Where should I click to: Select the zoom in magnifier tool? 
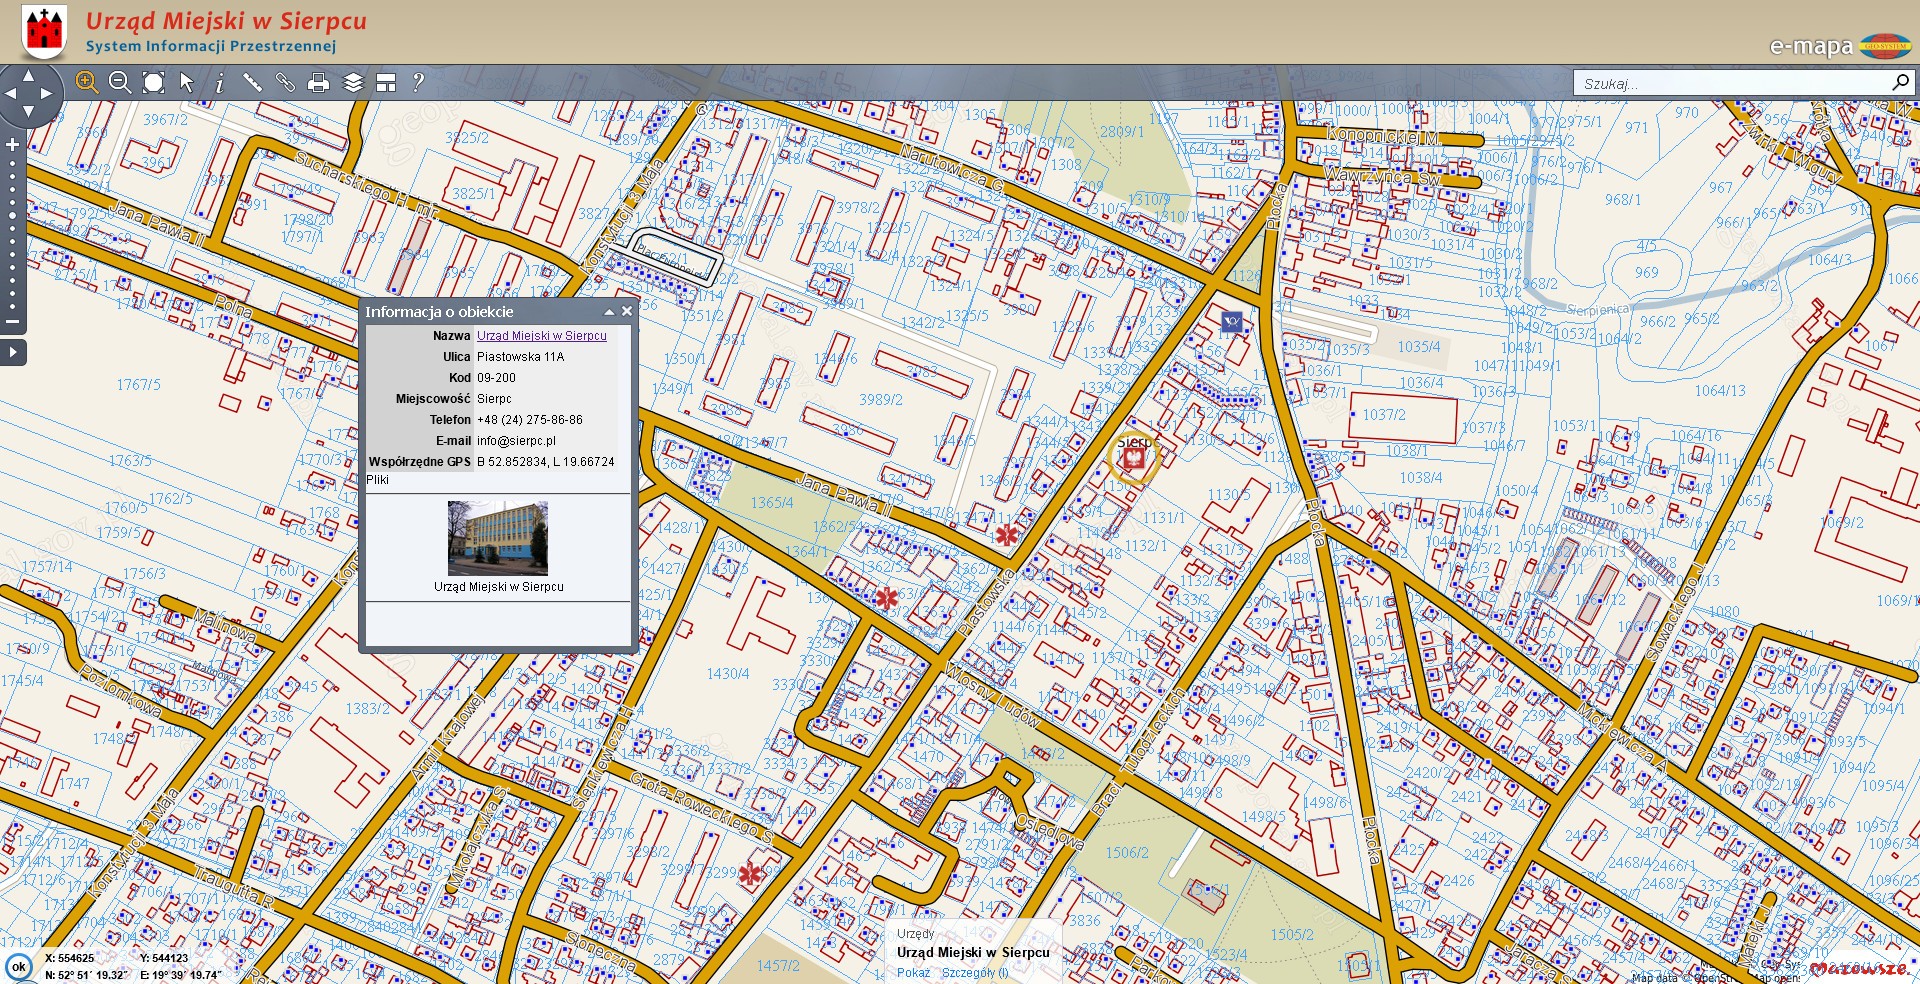point(87,83)
